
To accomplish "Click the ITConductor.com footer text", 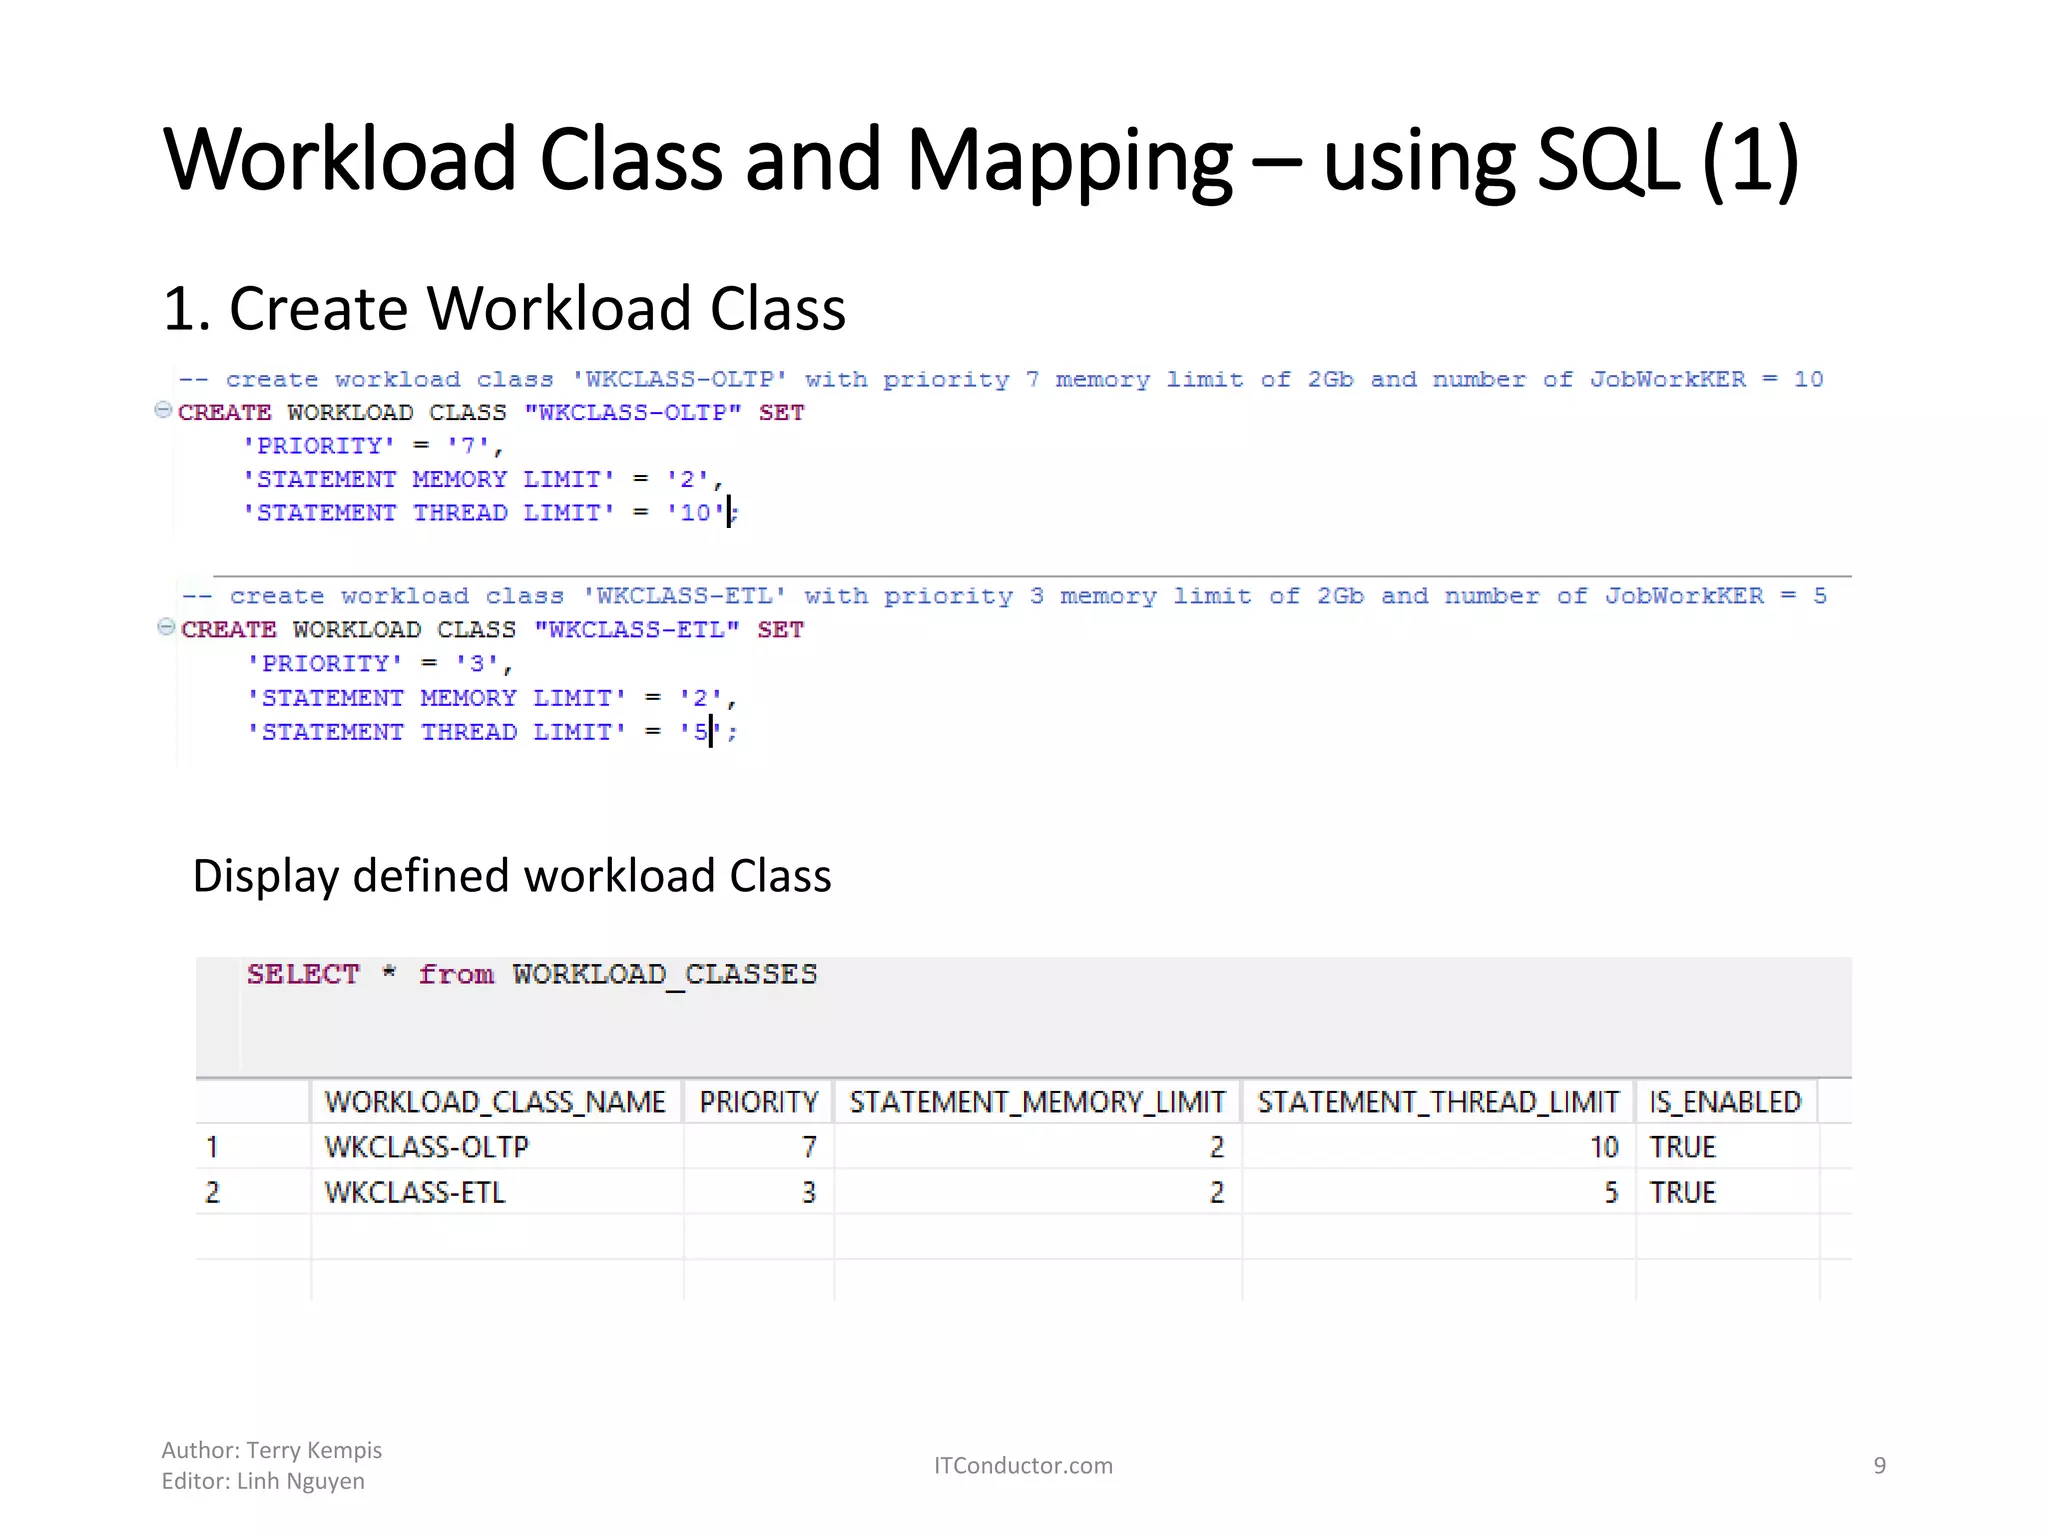I will [x=1023, y=1465].
